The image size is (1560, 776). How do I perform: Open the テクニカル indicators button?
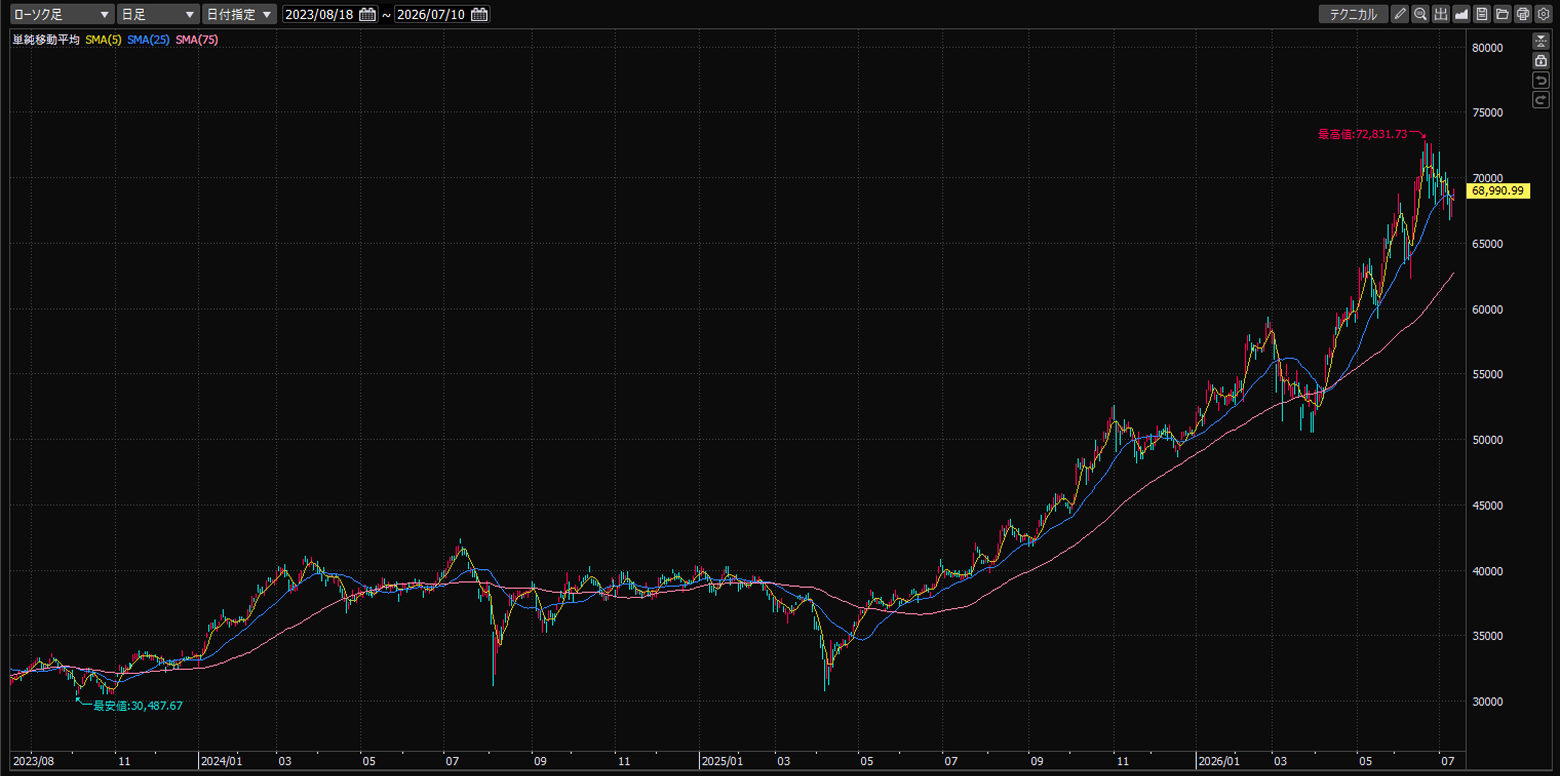coord(1354,14)
